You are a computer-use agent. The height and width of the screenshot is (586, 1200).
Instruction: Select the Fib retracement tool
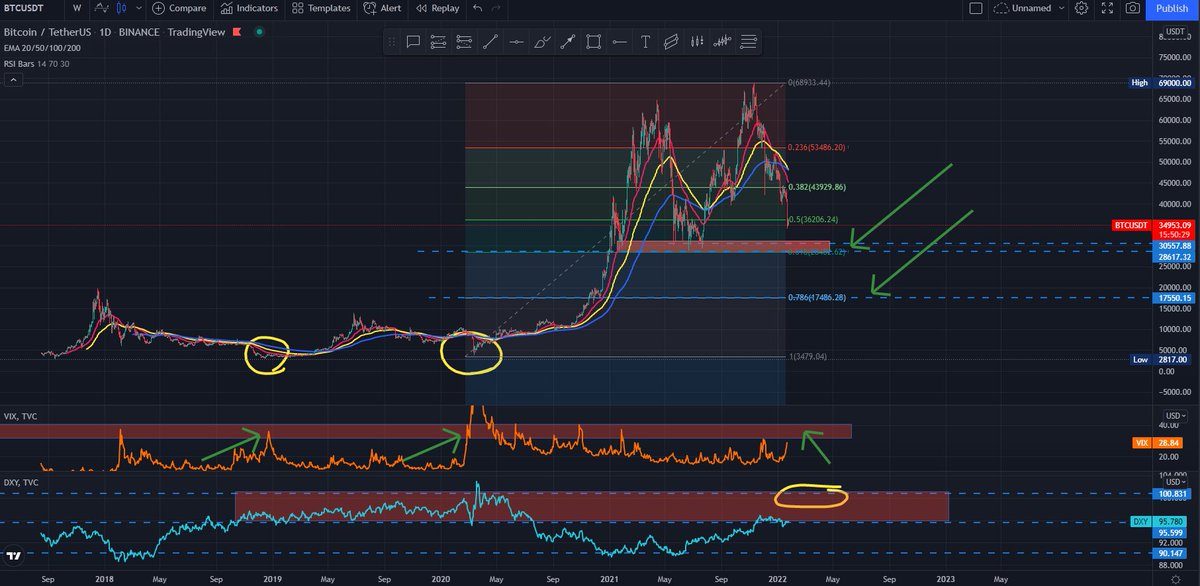[439, 42]
